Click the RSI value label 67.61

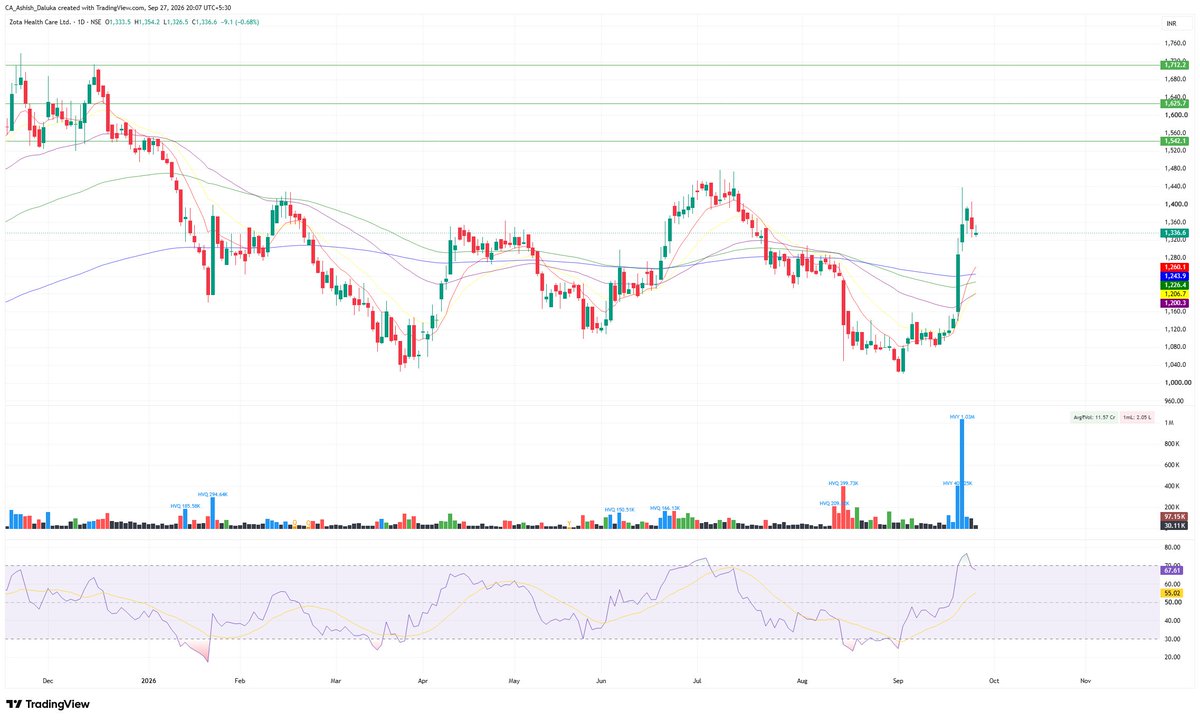click(1174, 568)
